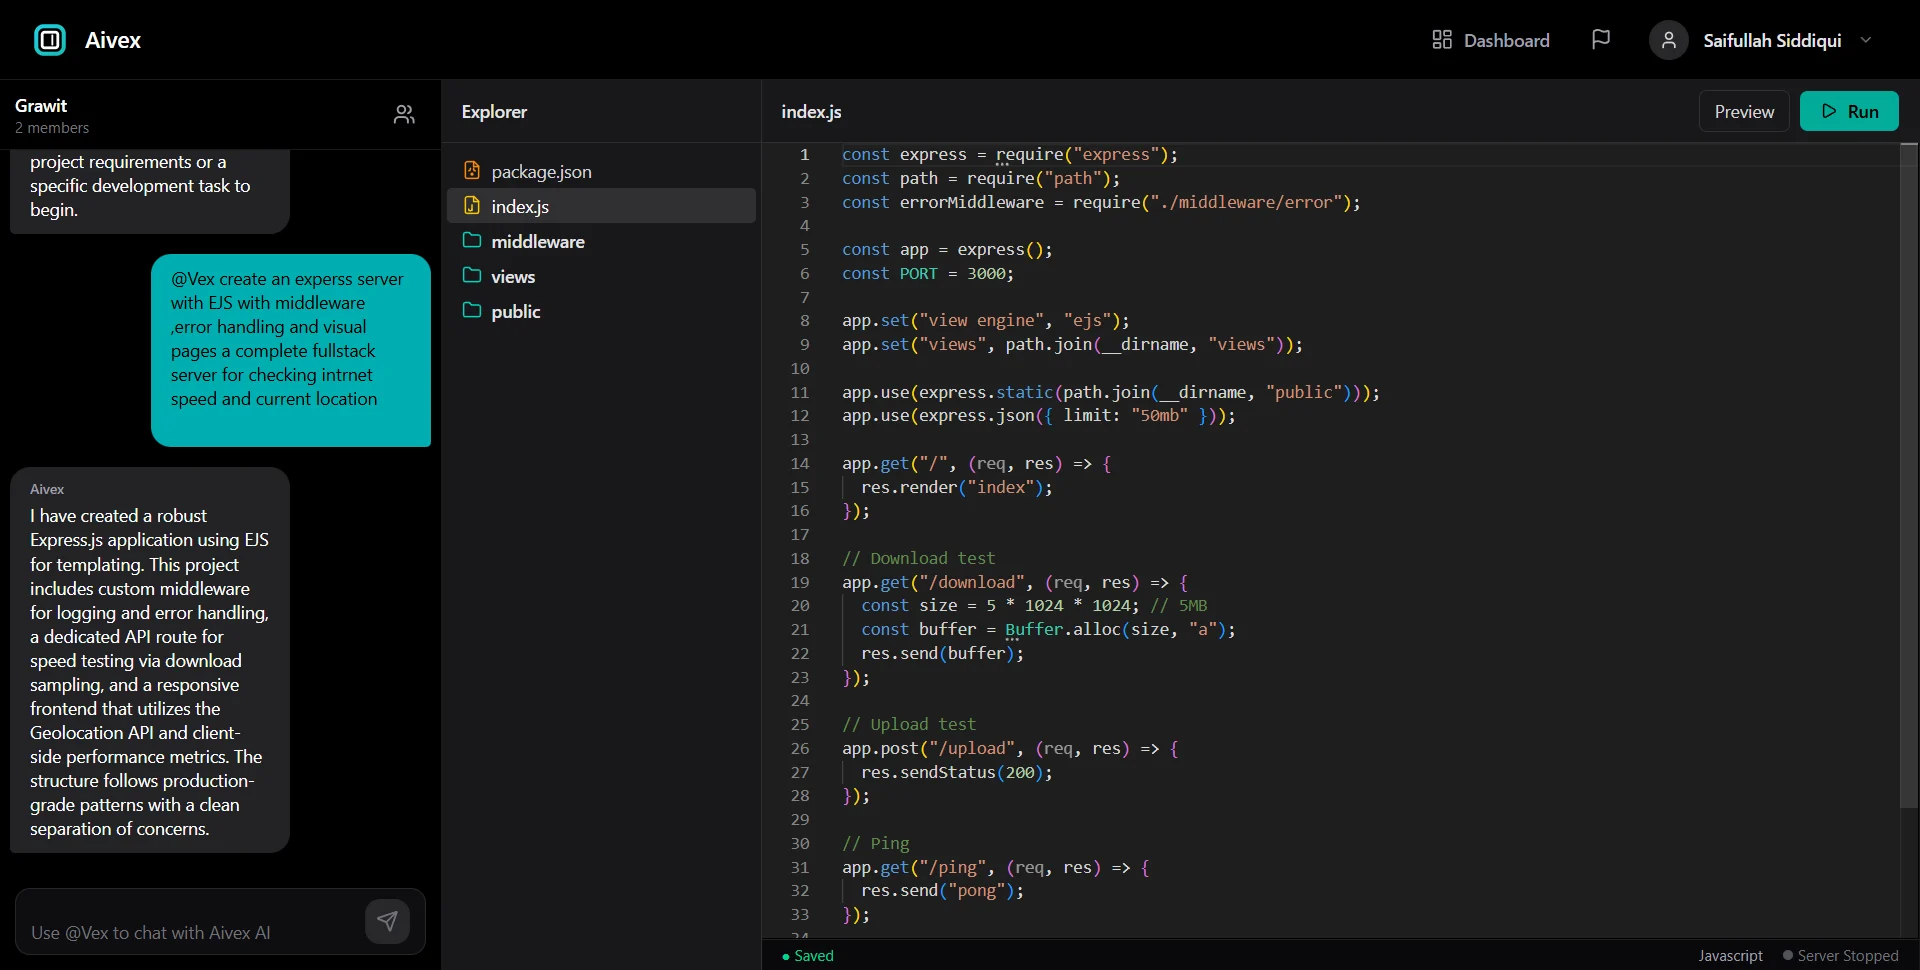Screen dimensions: 1920x970
Task: Click the public folder icon
Action: pyautogui.click(x=472, y=311)
